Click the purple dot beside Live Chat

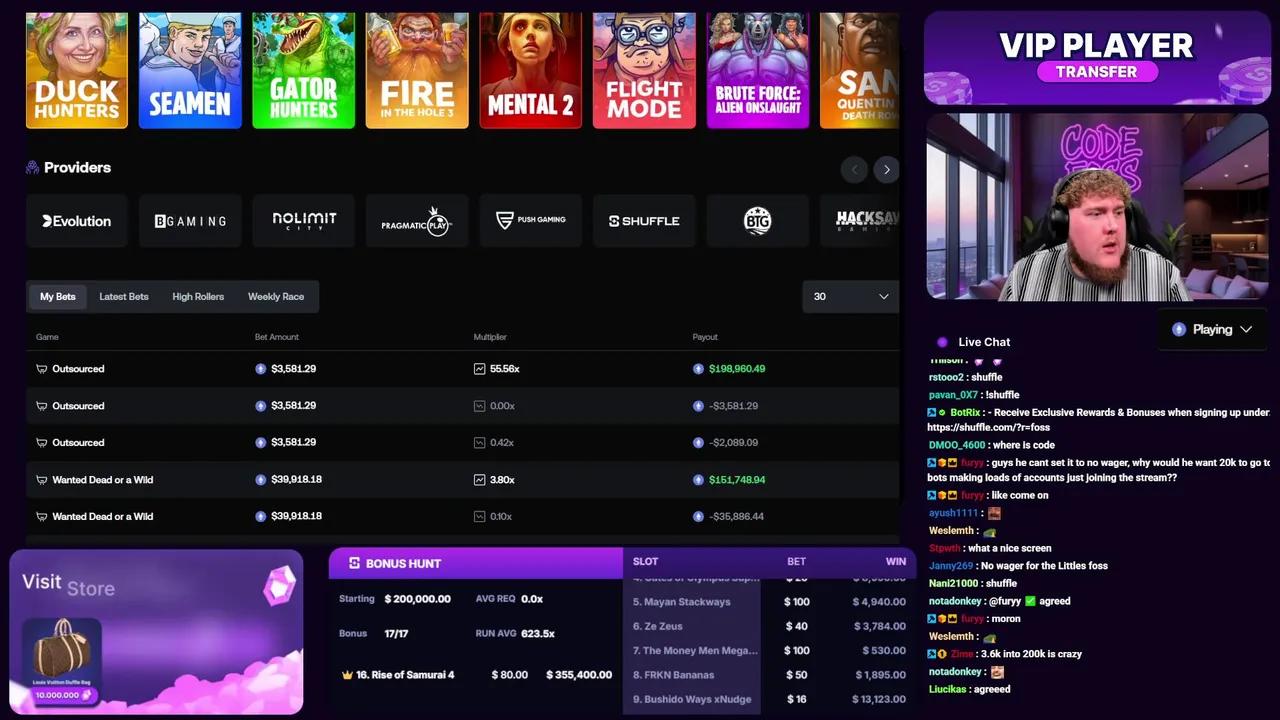click(942, 342)
